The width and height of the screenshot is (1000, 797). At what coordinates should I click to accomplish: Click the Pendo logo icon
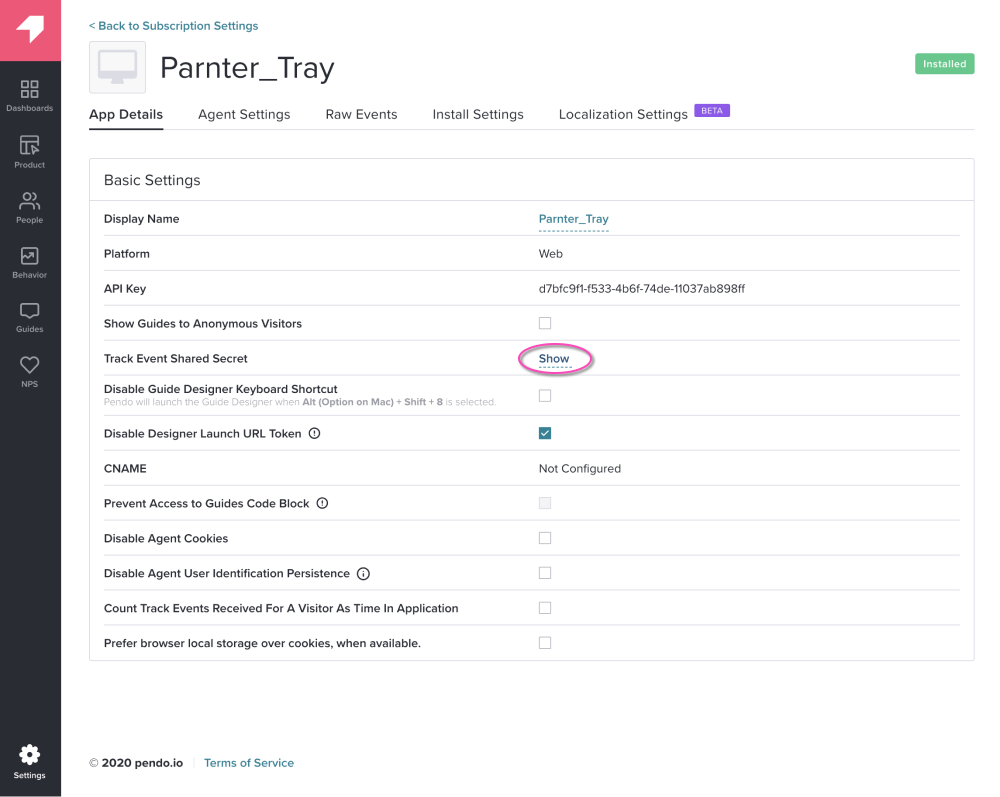tap(30, 30)
